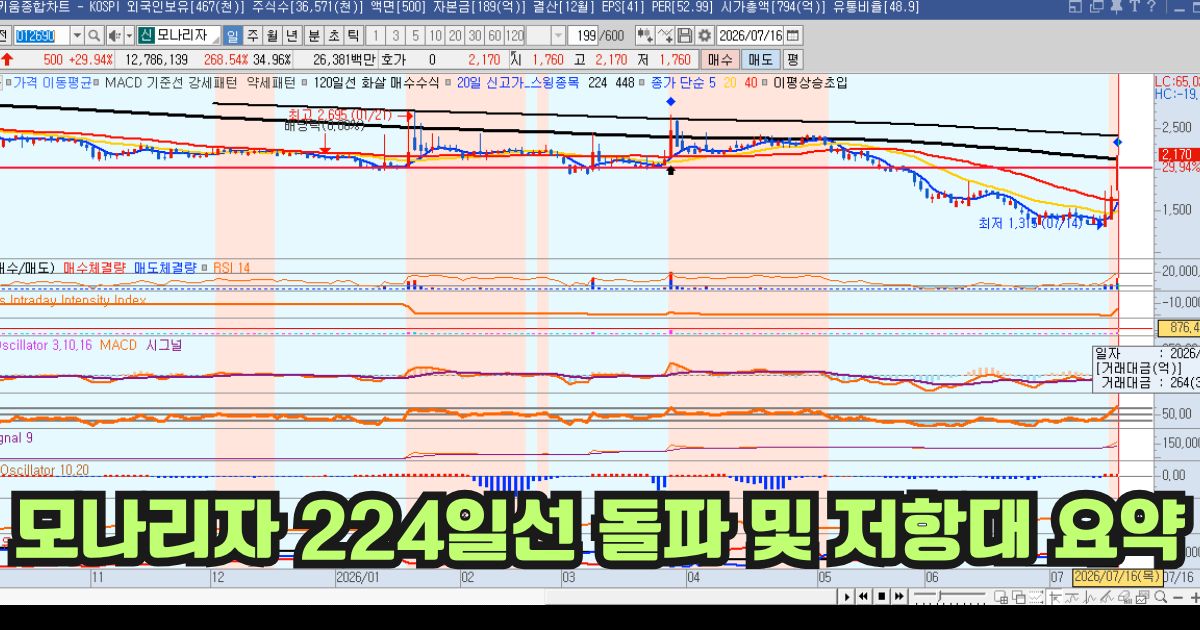The width and height of the screenshot is (1200, 630).
Task: Choose the 1 interval button
Action: point(375,36)
